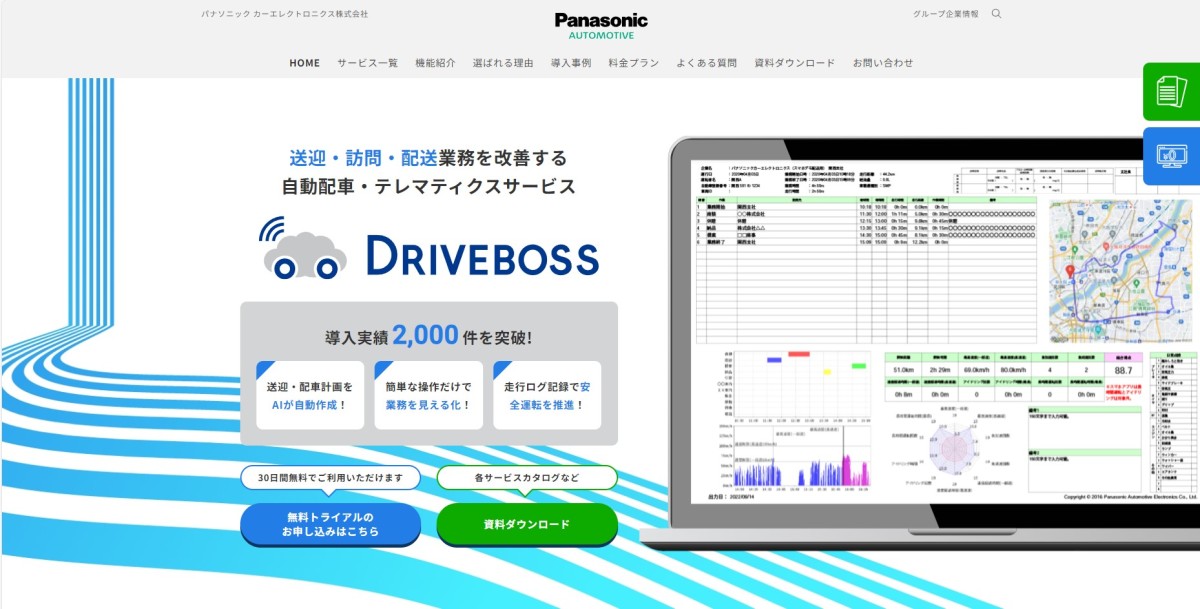Viewport: 1200px width, 609px height.
Task: Click the Panasonic Automotive logo
Action: [x=601, y=25]
